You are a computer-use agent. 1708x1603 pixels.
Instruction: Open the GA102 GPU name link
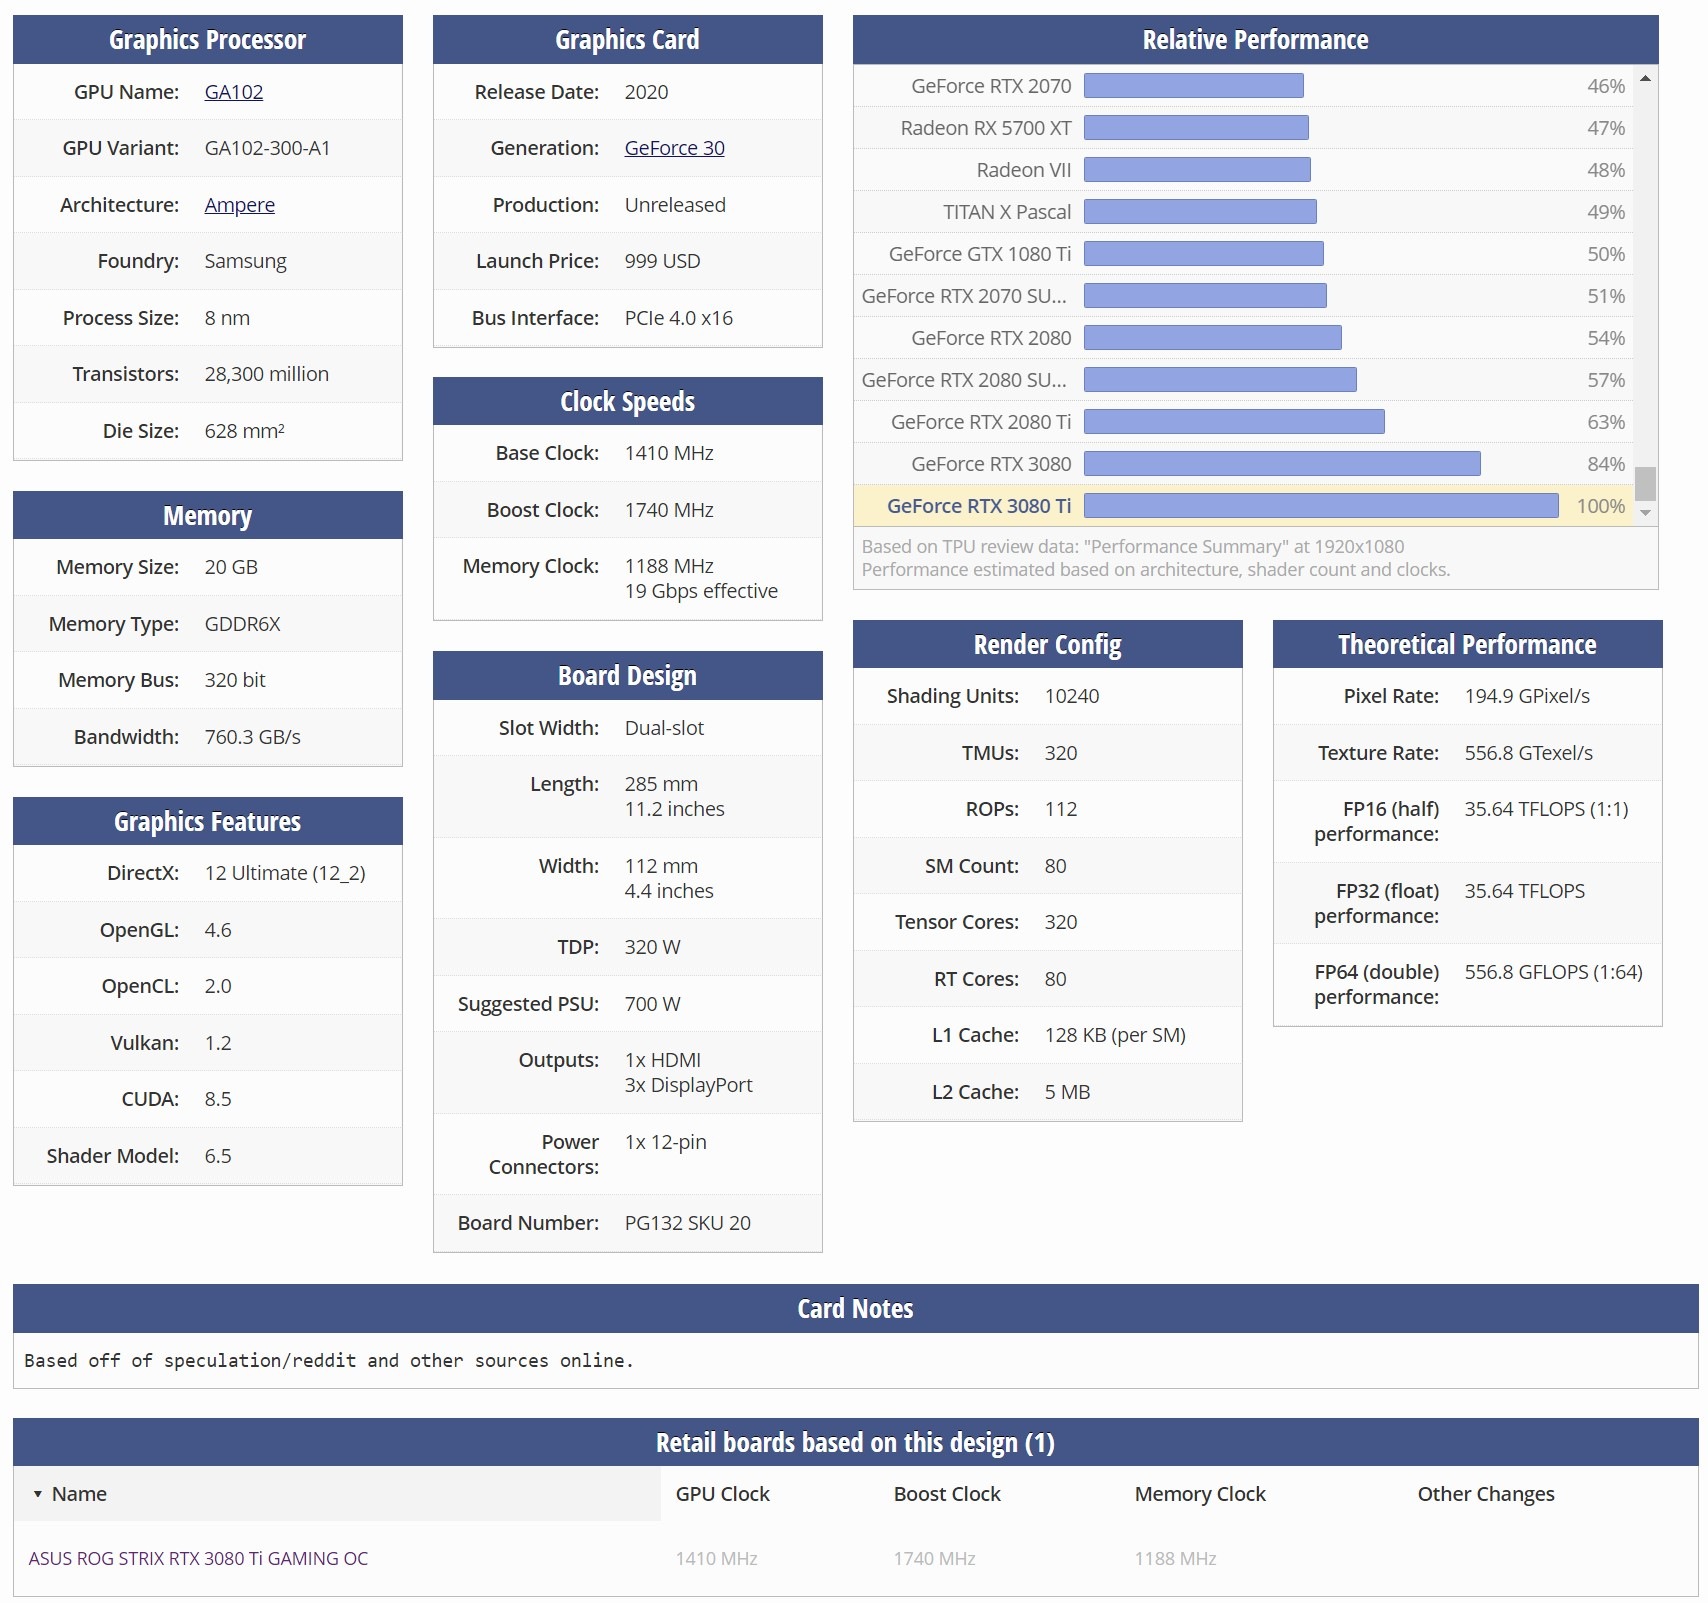click(x=233, y=92)
